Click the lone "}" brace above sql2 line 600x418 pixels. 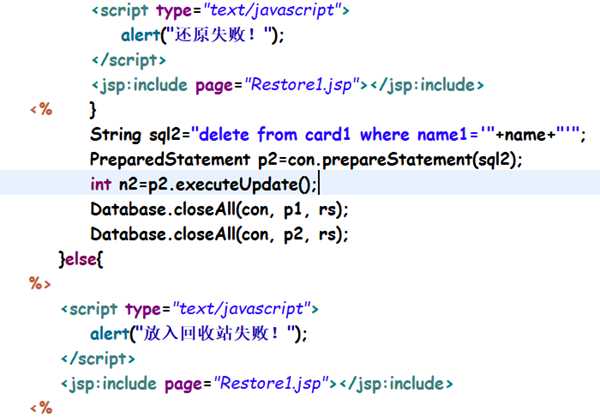click(x=93, y=110)
